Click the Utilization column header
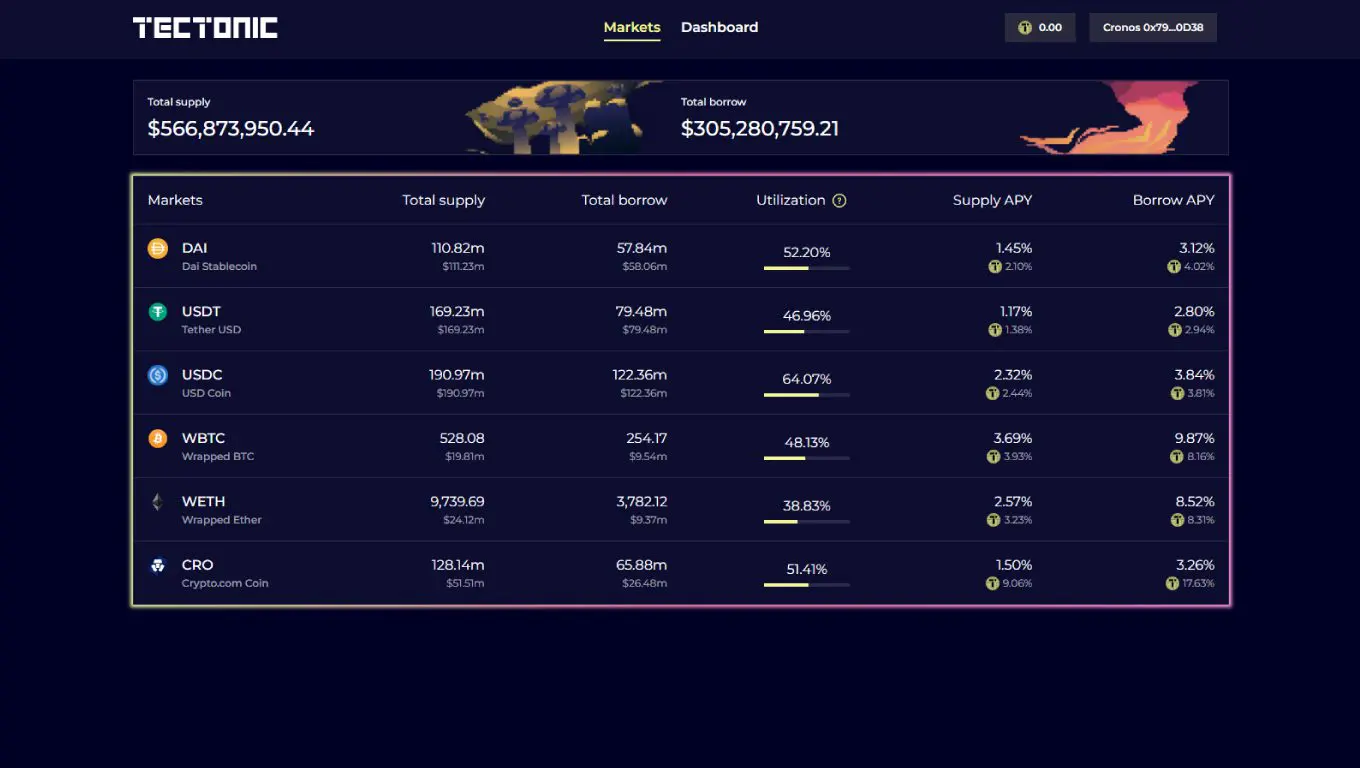The height and width of the screenshot is (768, 1360). pos(791,200)
